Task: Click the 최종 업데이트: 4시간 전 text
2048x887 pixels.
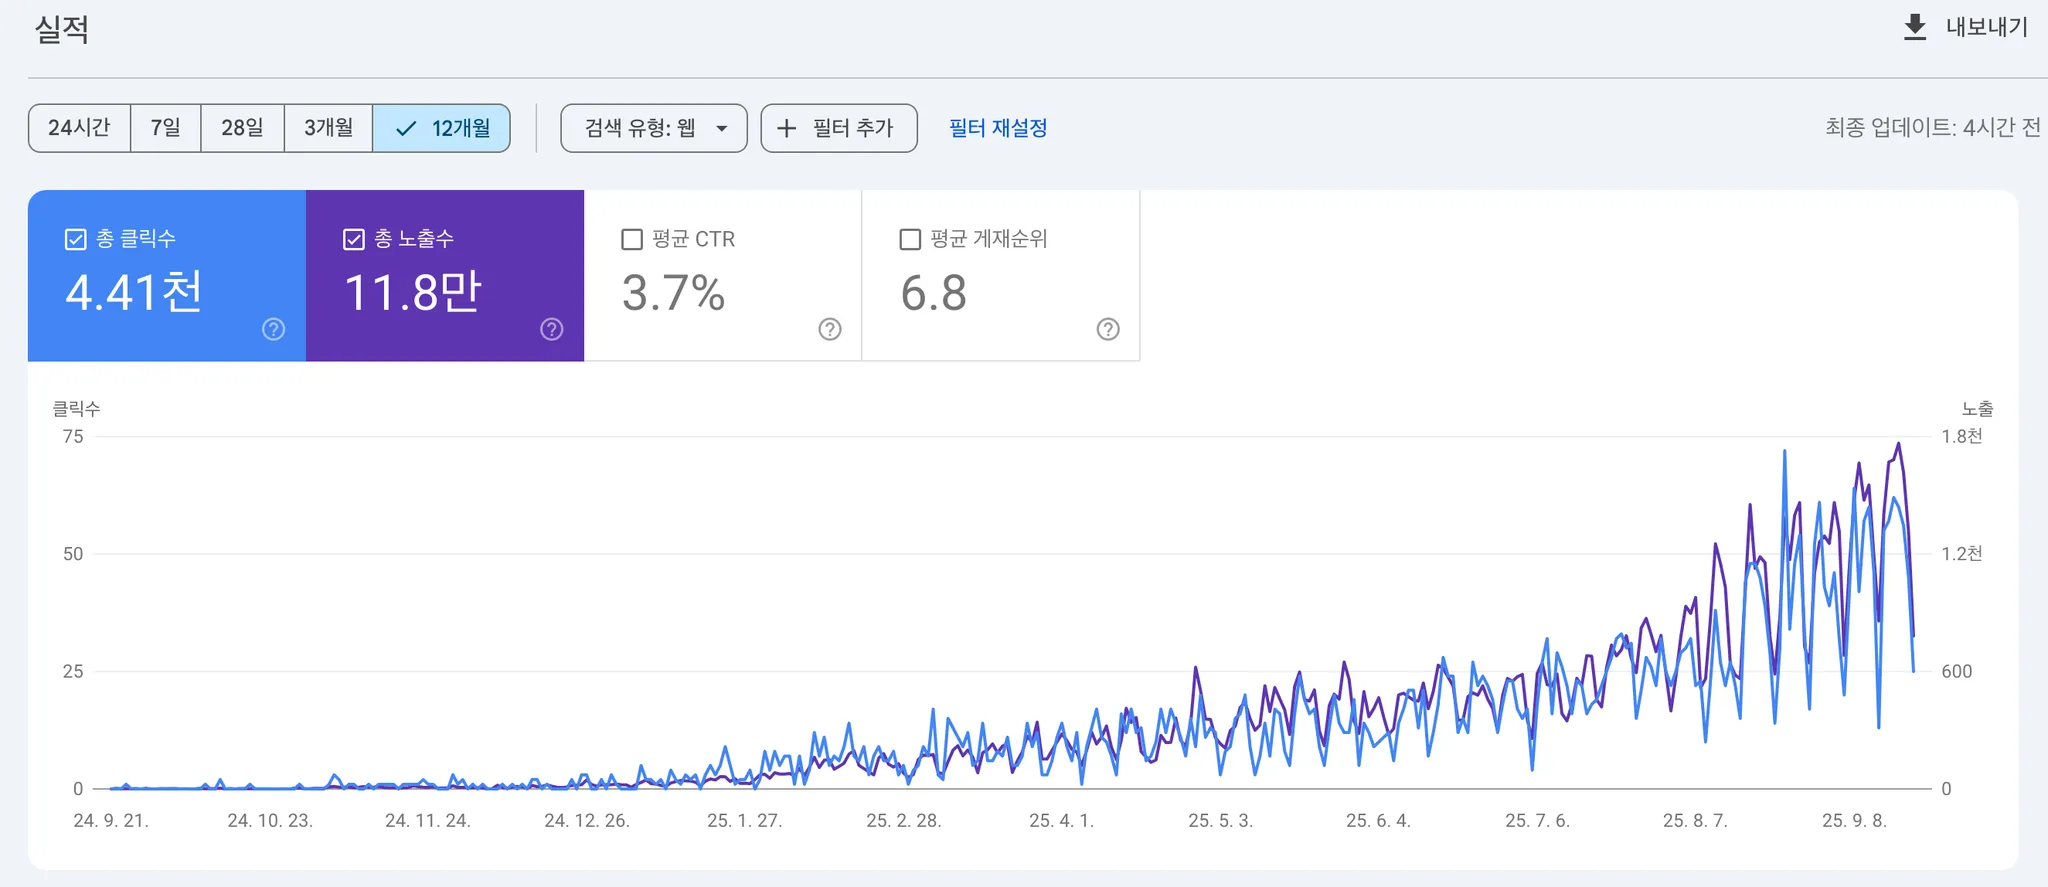Action: click(1933, 128)
